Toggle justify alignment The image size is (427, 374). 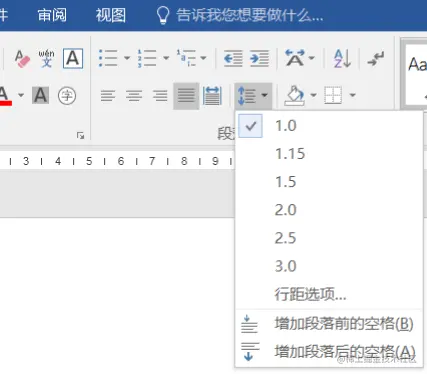click(x=186, y=96)
